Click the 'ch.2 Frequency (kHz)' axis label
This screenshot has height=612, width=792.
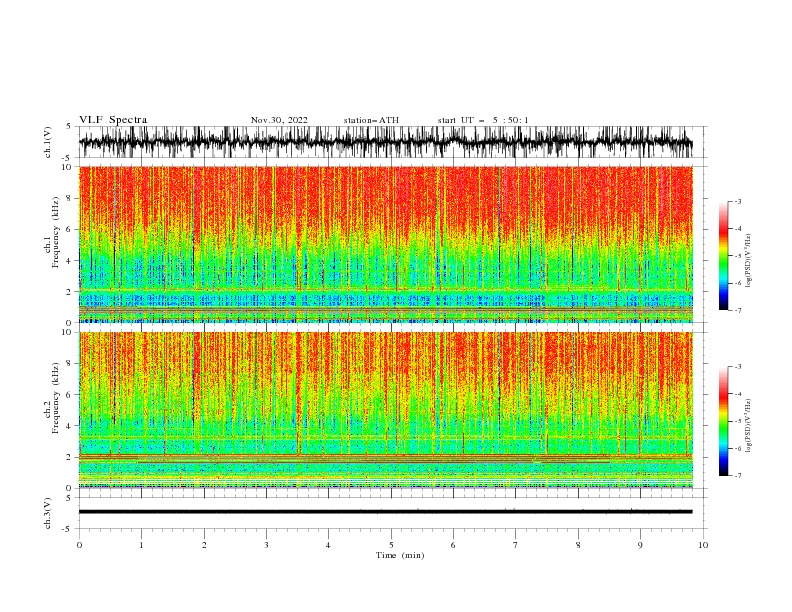[x=52, y=398]
